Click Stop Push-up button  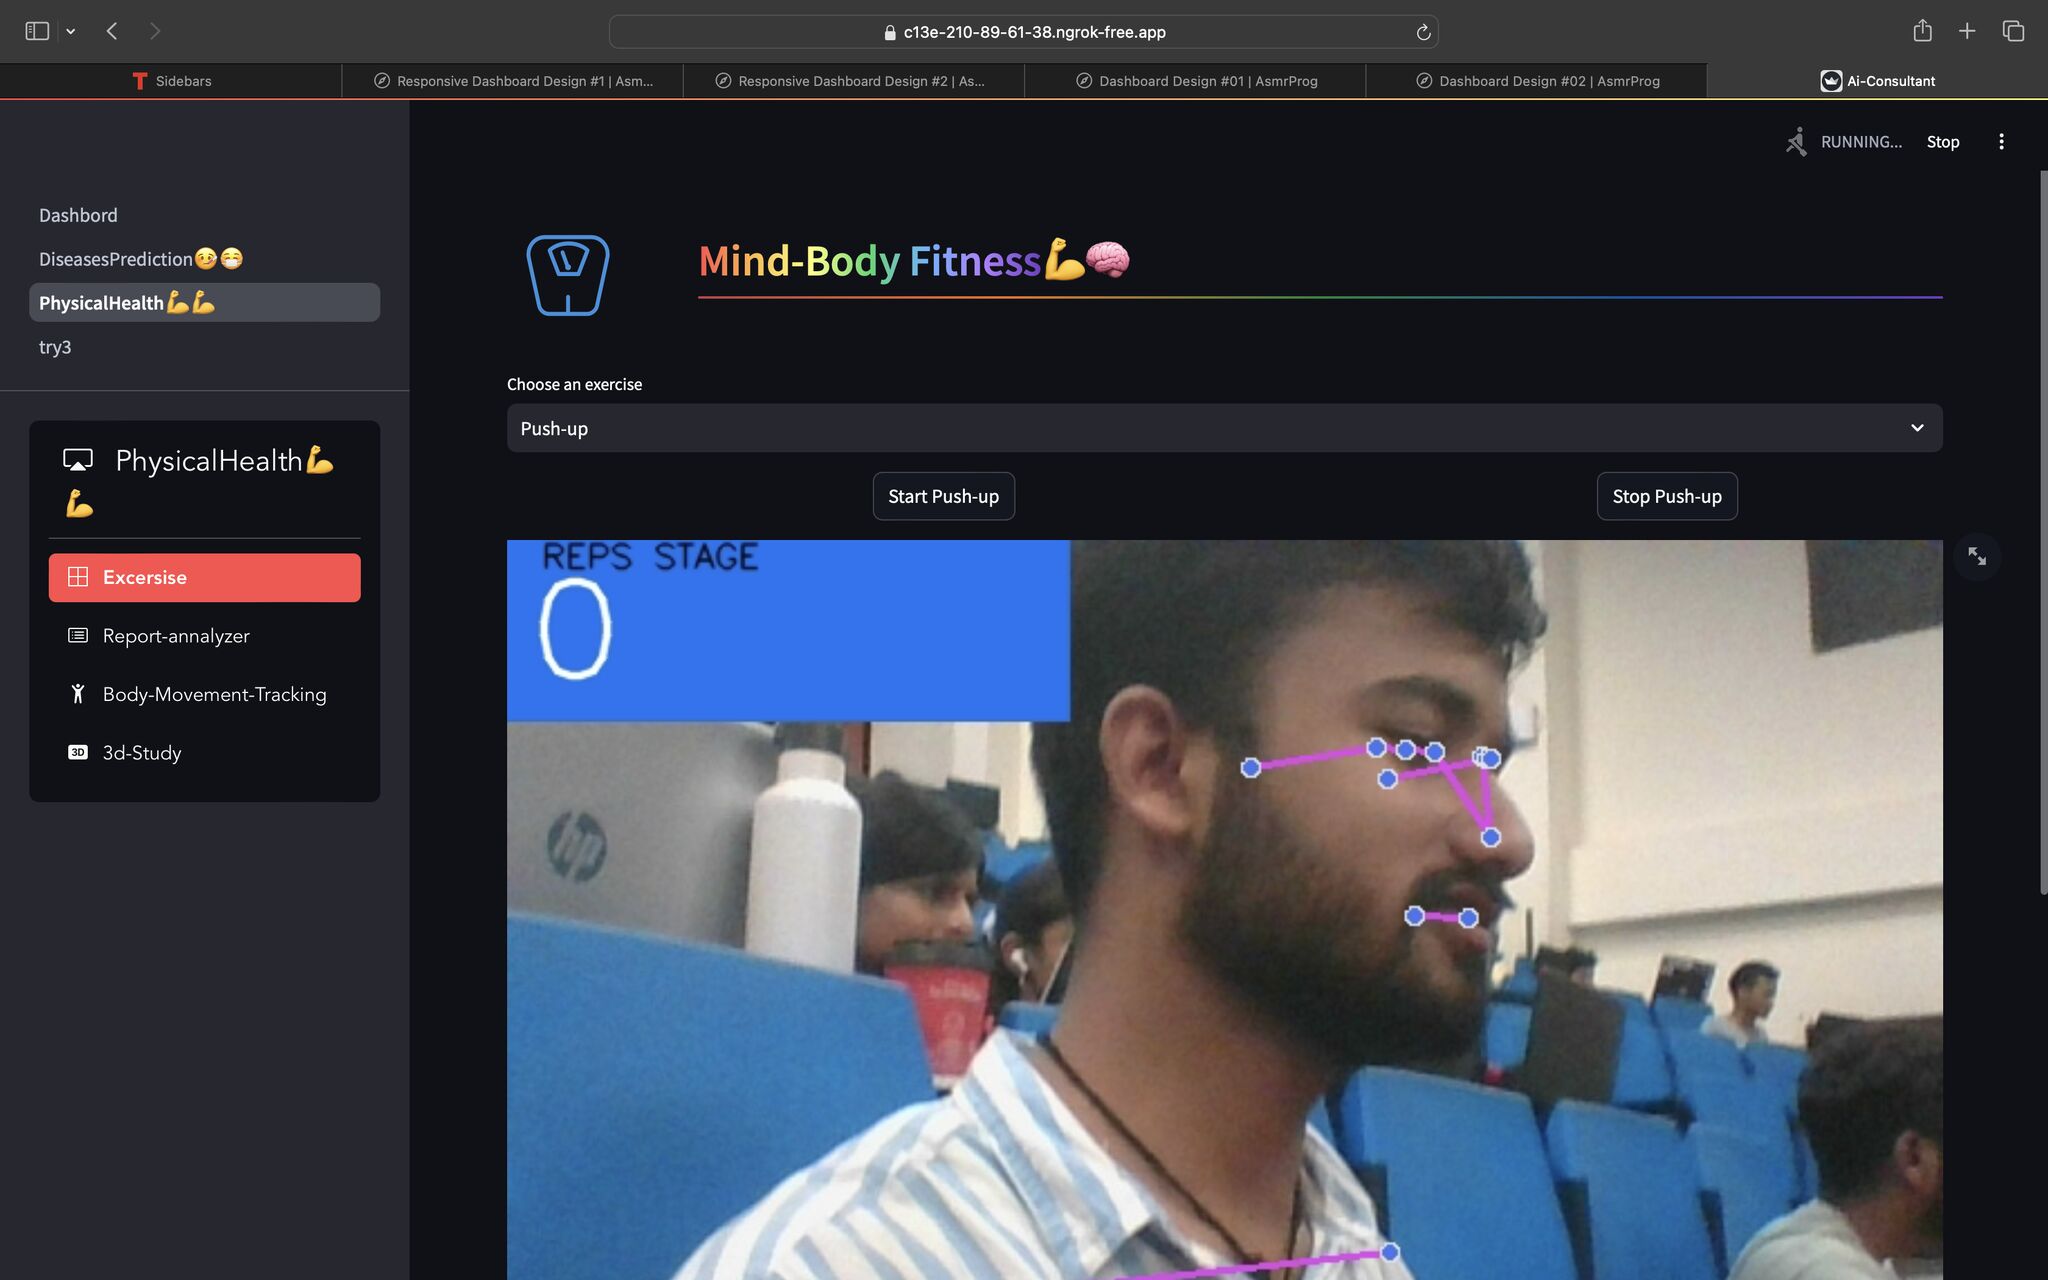point(1666,496)
